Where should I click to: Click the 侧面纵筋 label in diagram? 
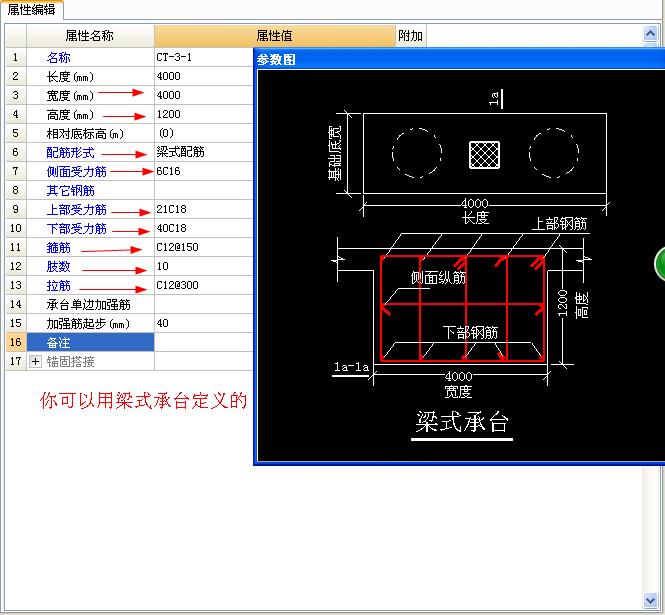pos(438,278)
